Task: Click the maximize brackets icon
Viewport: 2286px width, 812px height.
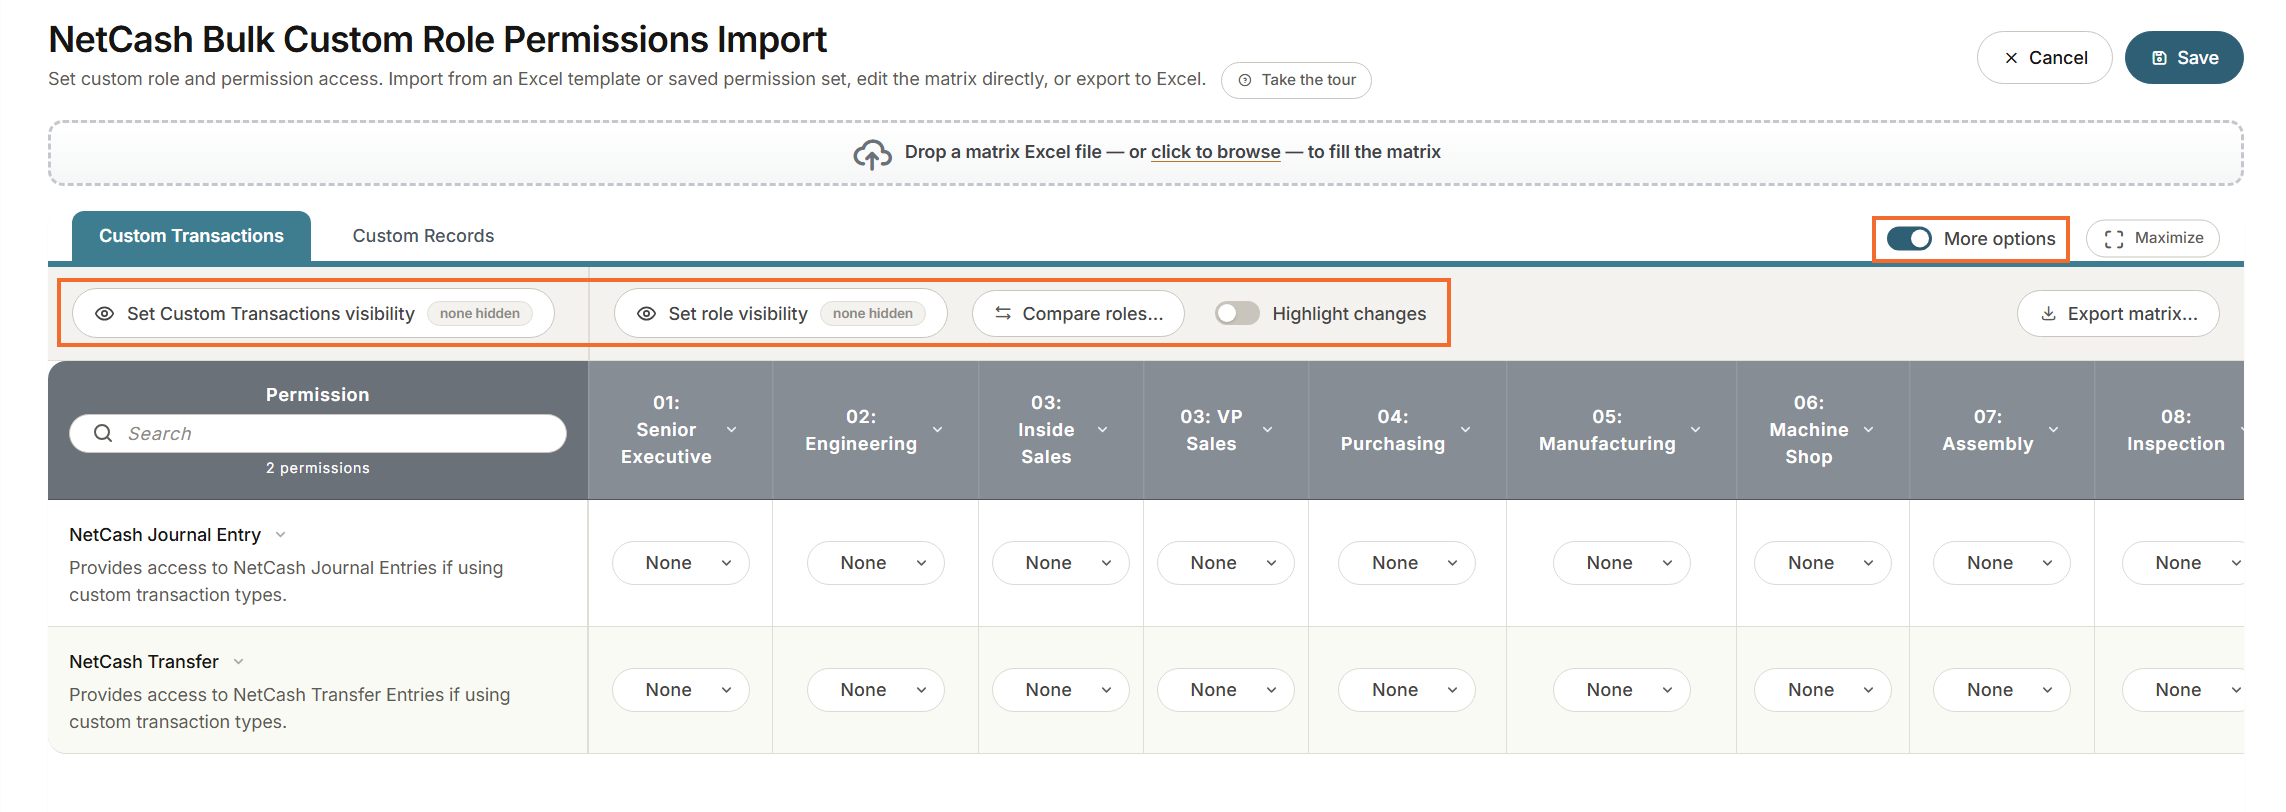Action: tap(2114, 239)
